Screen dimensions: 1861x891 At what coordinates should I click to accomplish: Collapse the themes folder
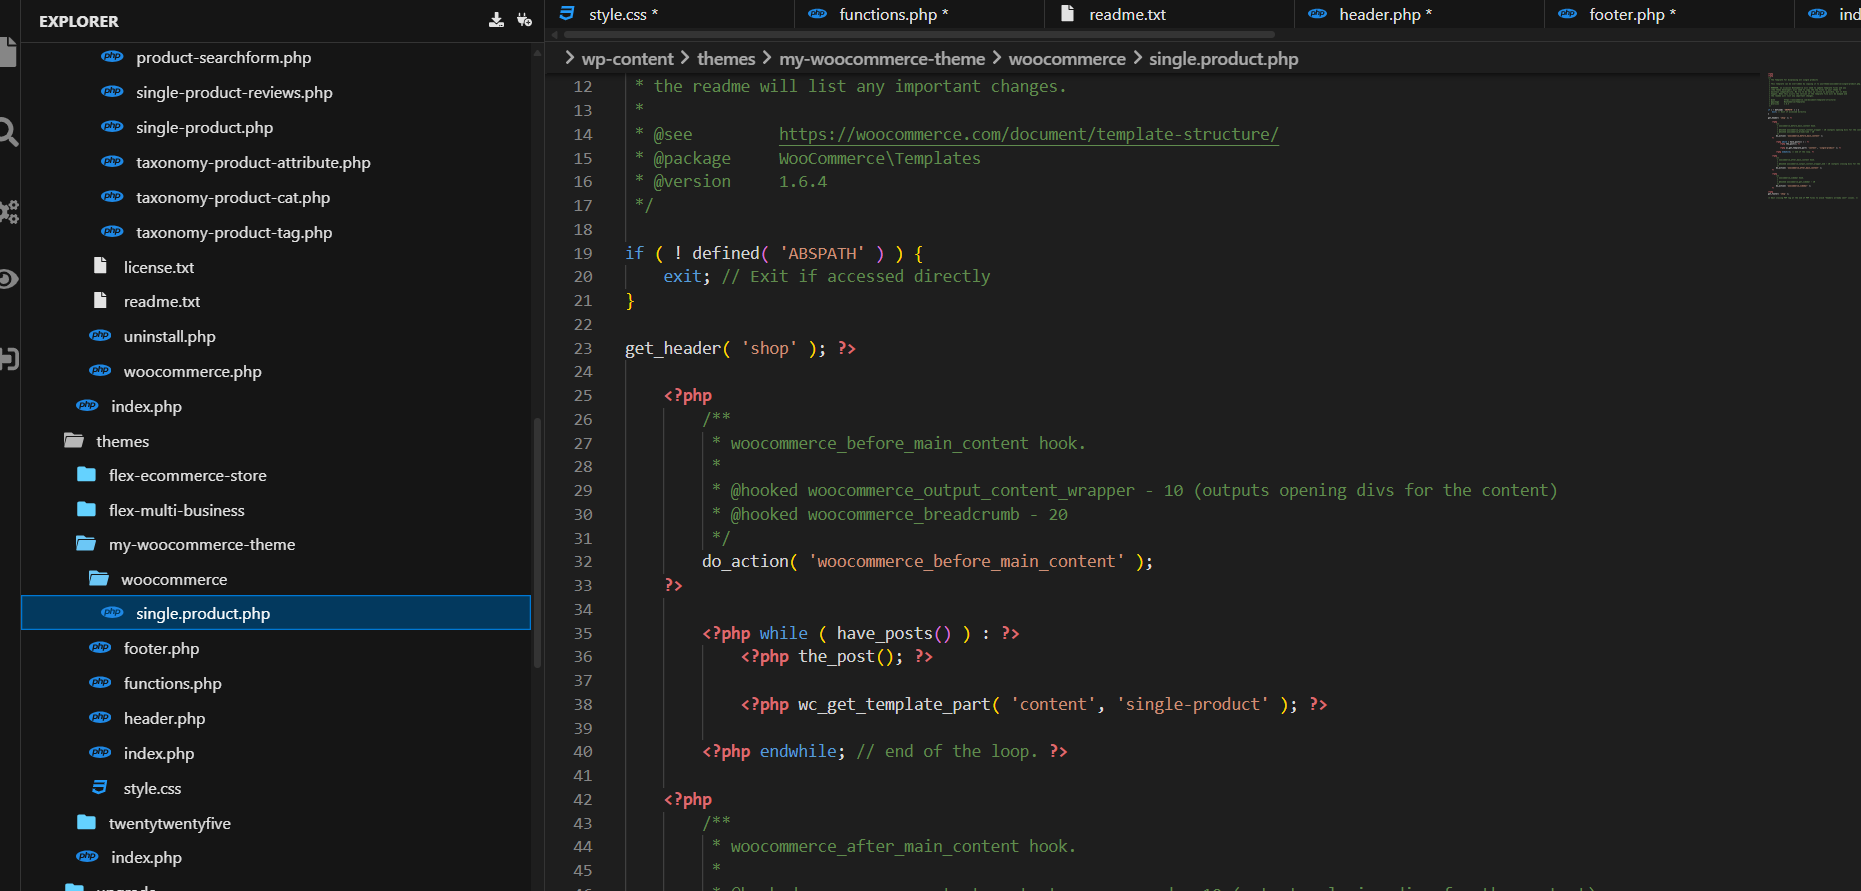pyautogui.click(x=74, y=441)
